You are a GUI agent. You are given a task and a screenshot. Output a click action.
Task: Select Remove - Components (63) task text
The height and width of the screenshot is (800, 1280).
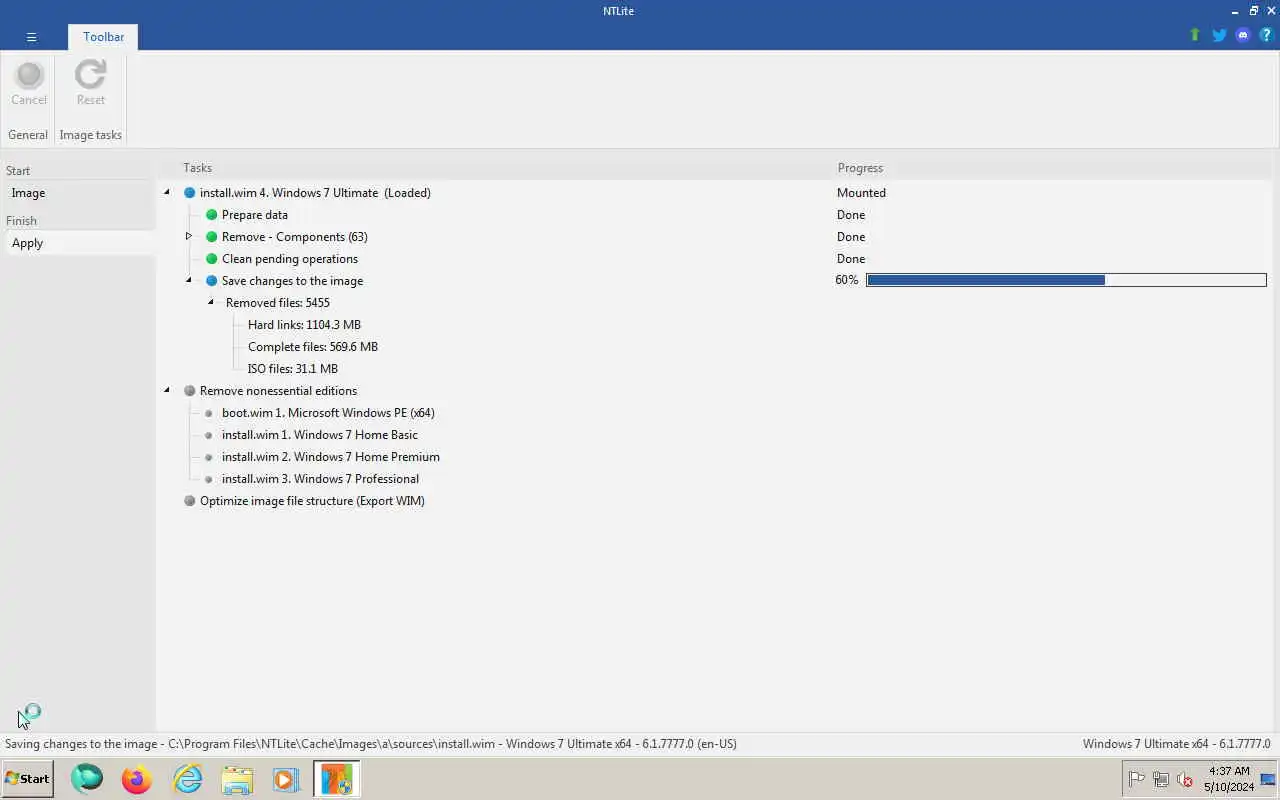[x=295, y=237]
